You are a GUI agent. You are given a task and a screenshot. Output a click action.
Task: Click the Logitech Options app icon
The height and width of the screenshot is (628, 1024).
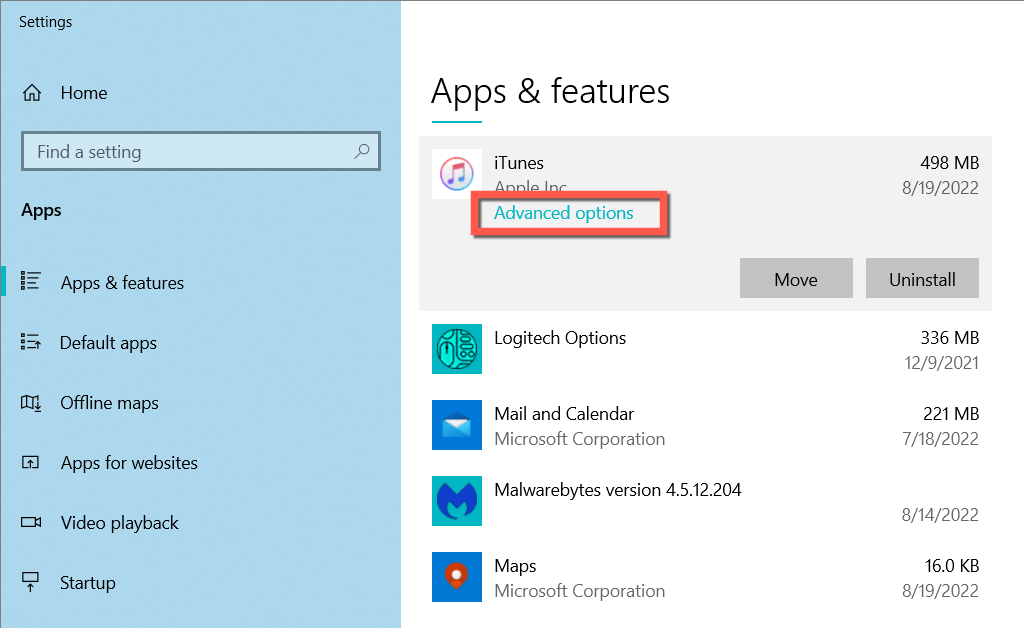456,349
